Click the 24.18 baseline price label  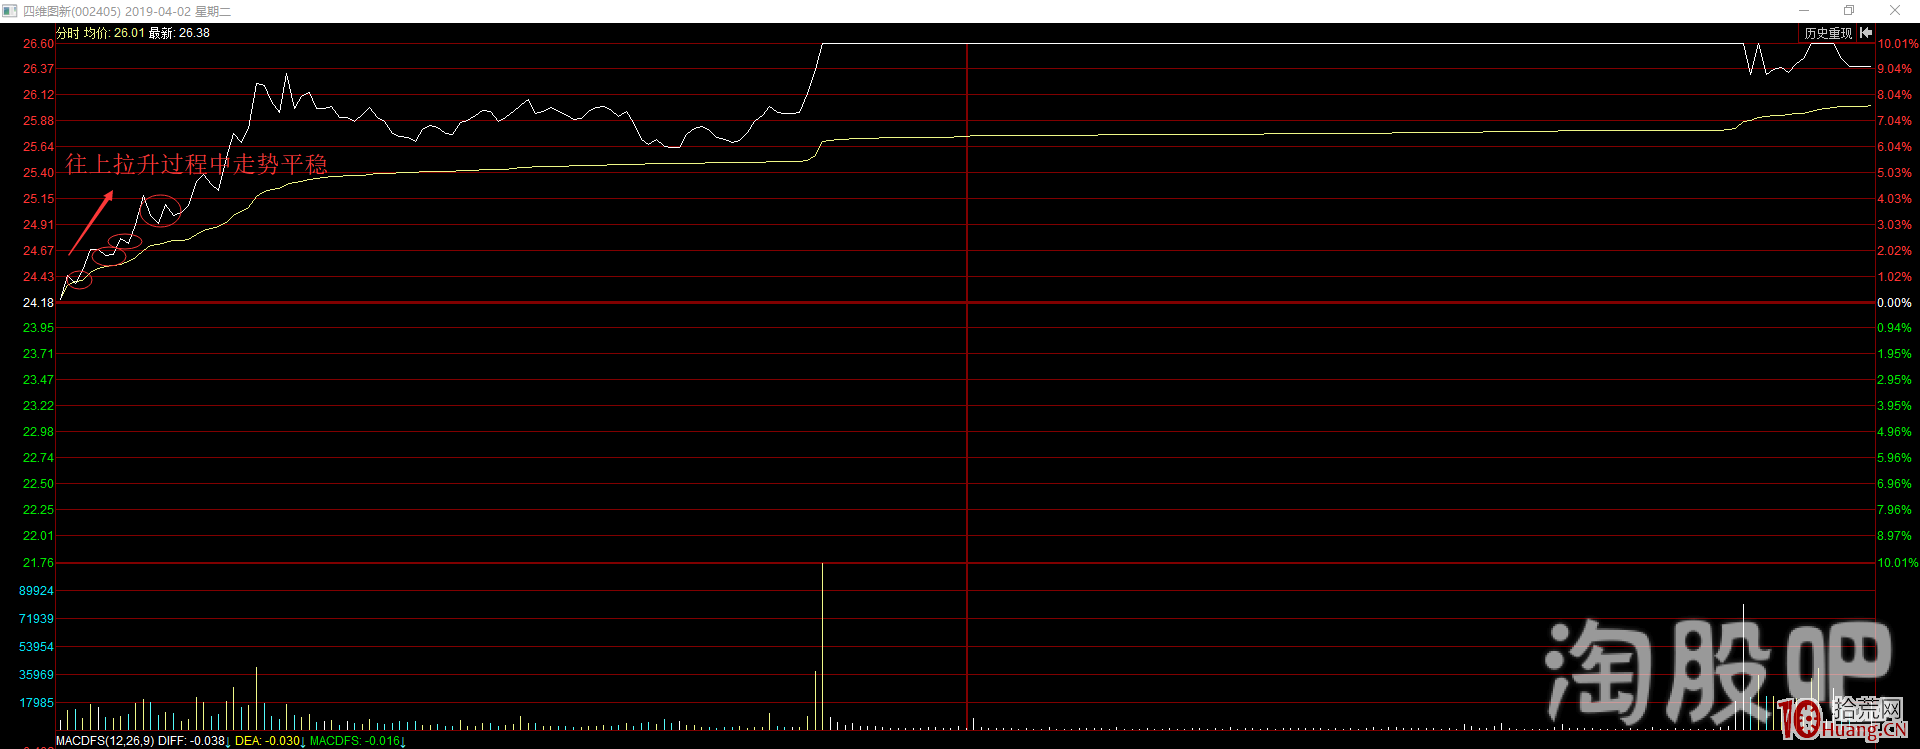tap(39, 303)
